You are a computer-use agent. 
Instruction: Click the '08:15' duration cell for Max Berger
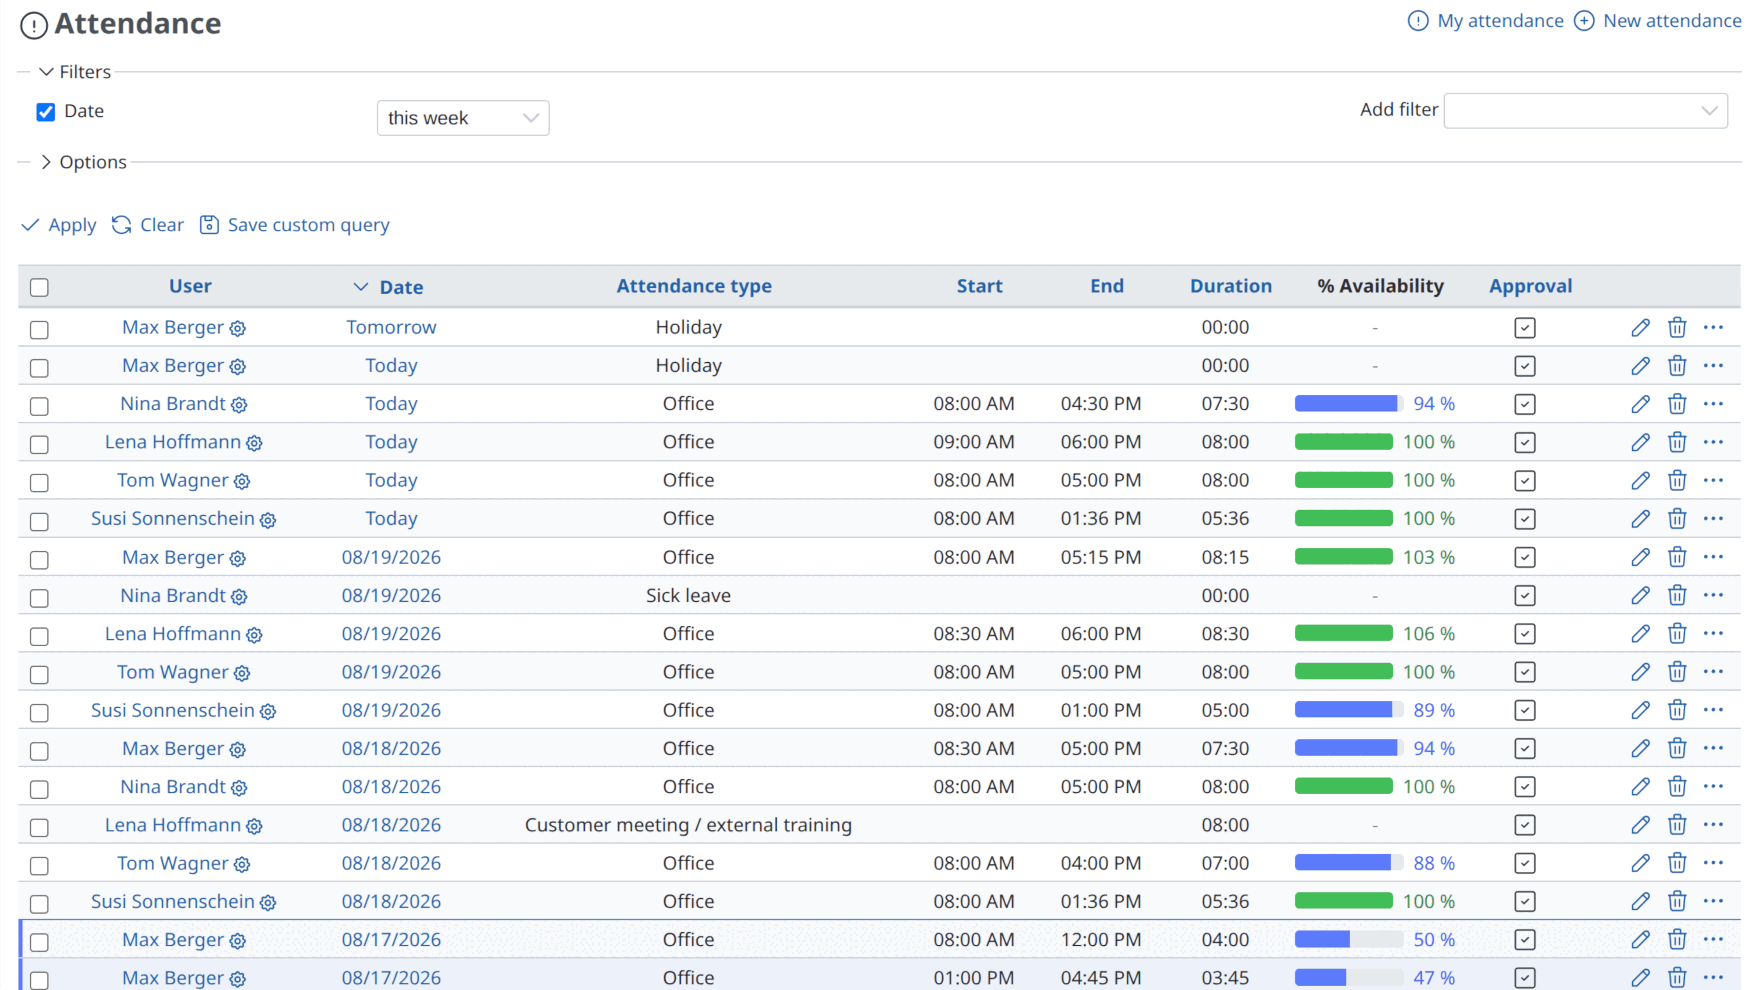1225,557
